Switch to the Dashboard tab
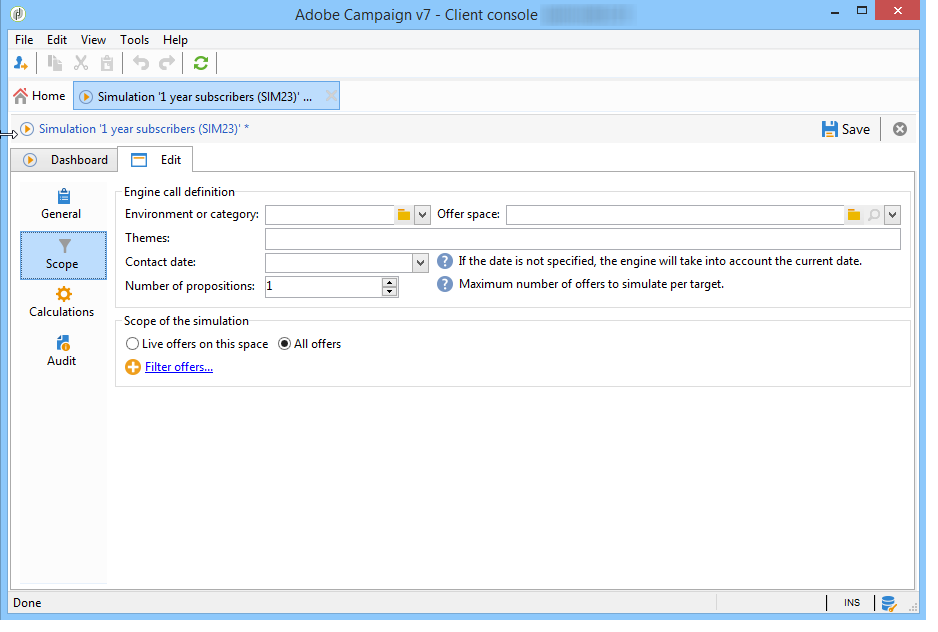 (65, 160)
